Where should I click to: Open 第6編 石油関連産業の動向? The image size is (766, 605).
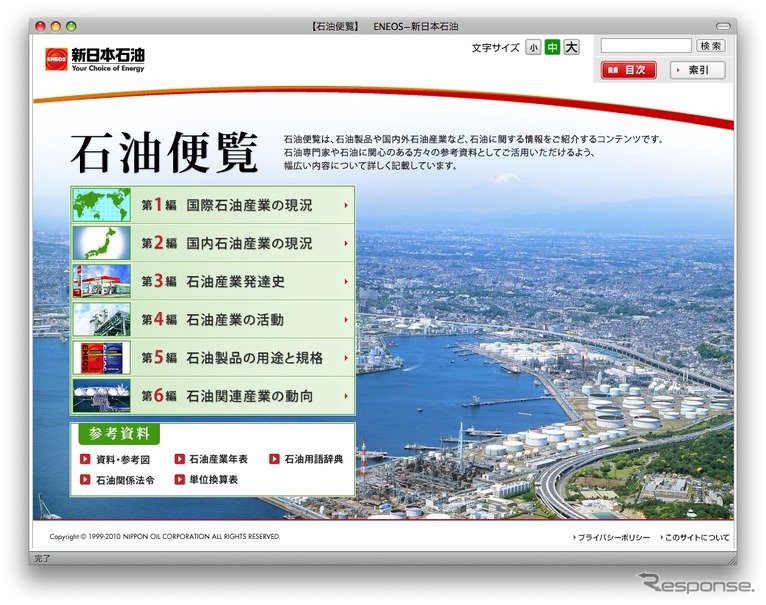tap(213, 396)
